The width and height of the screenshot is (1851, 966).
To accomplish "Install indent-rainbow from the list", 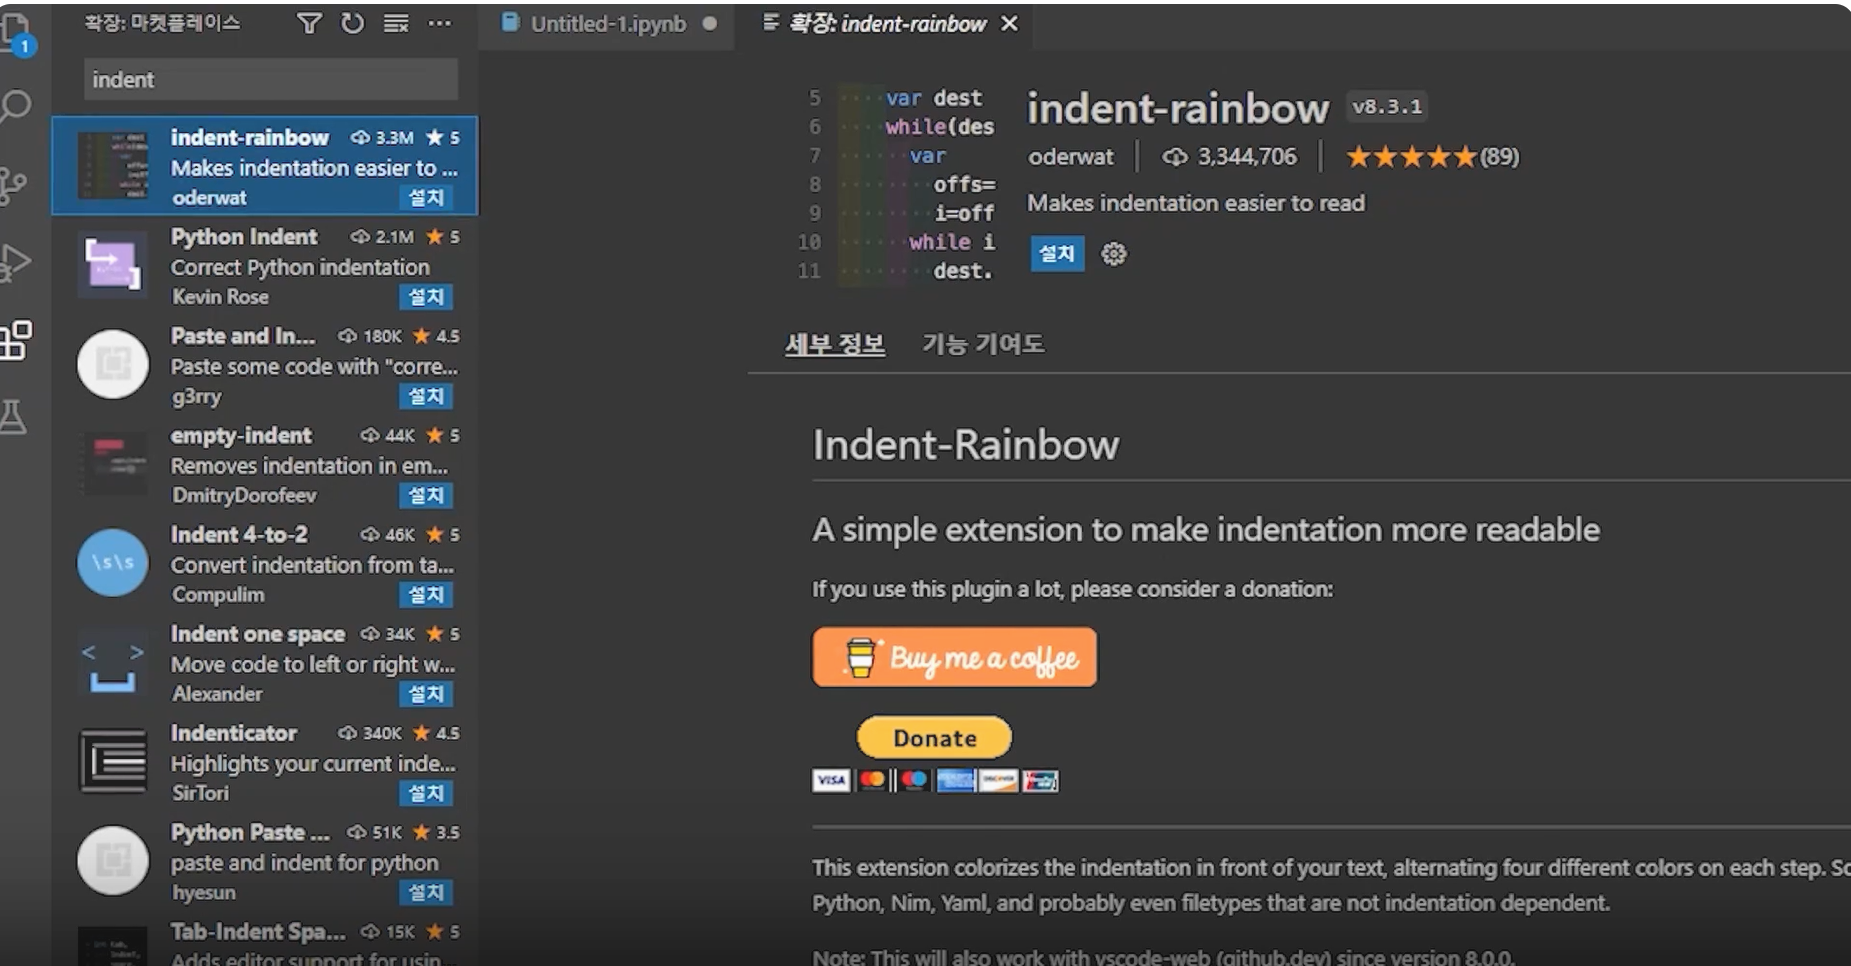I will point(425,198).
